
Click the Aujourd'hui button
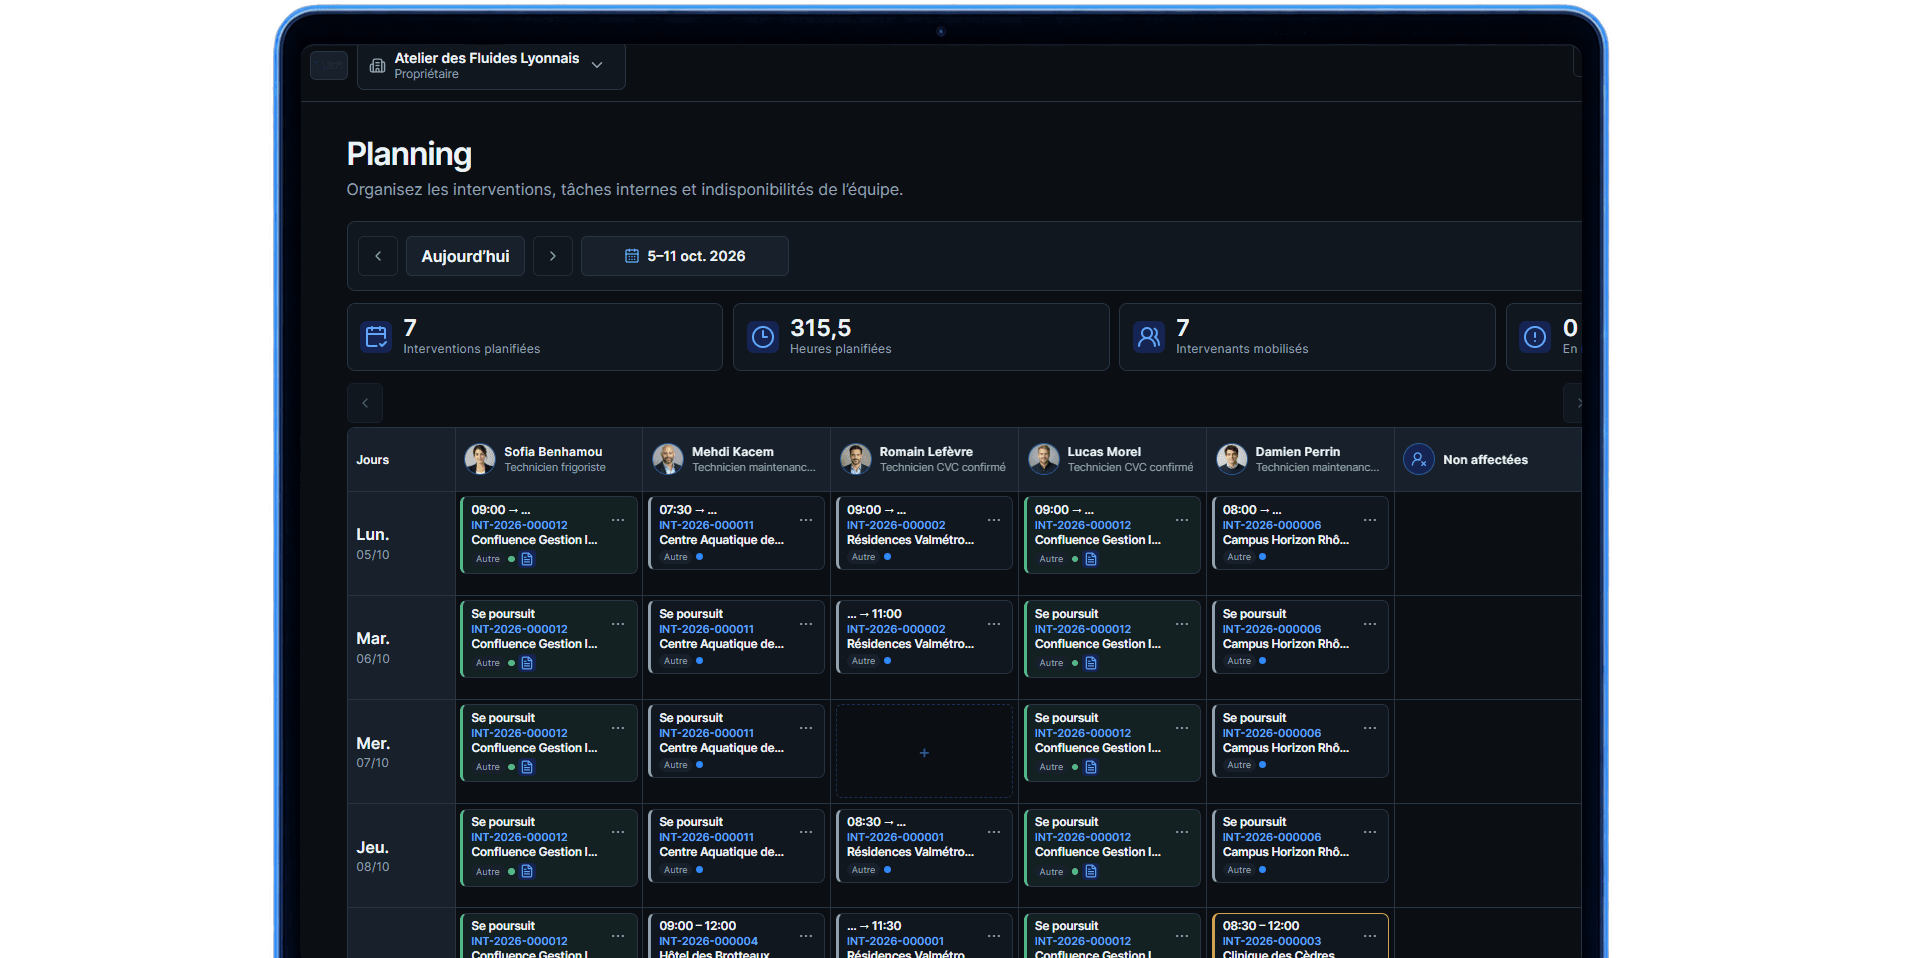[x=465, y=256]
